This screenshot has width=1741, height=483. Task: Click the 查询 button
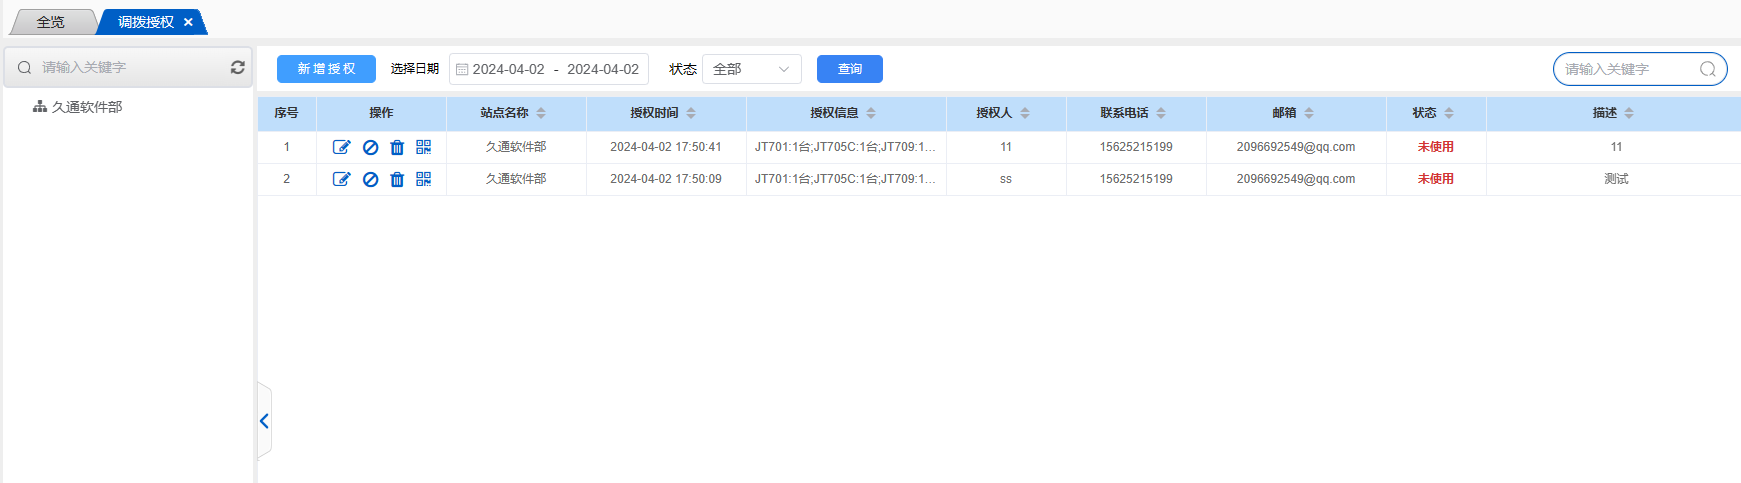click(x=849, y=69)
